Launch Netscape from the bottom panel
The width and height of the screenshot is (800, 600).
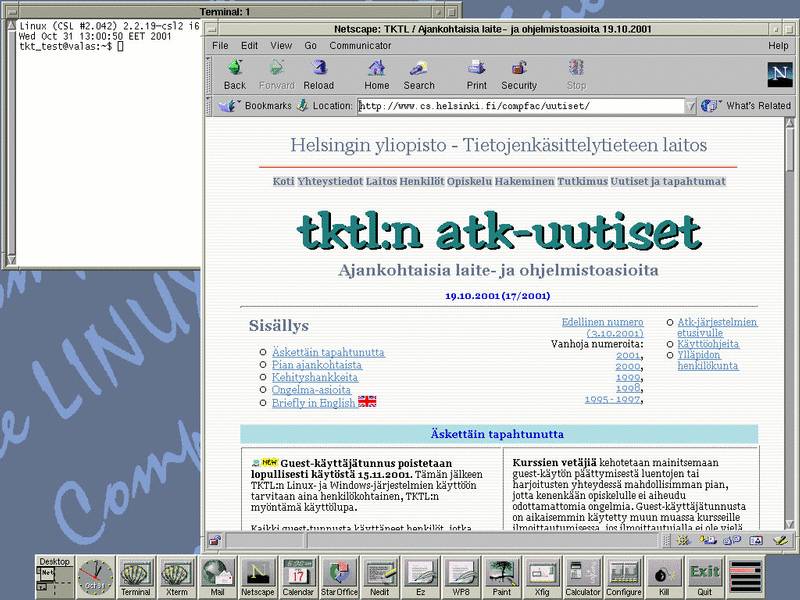pos(258,577)
